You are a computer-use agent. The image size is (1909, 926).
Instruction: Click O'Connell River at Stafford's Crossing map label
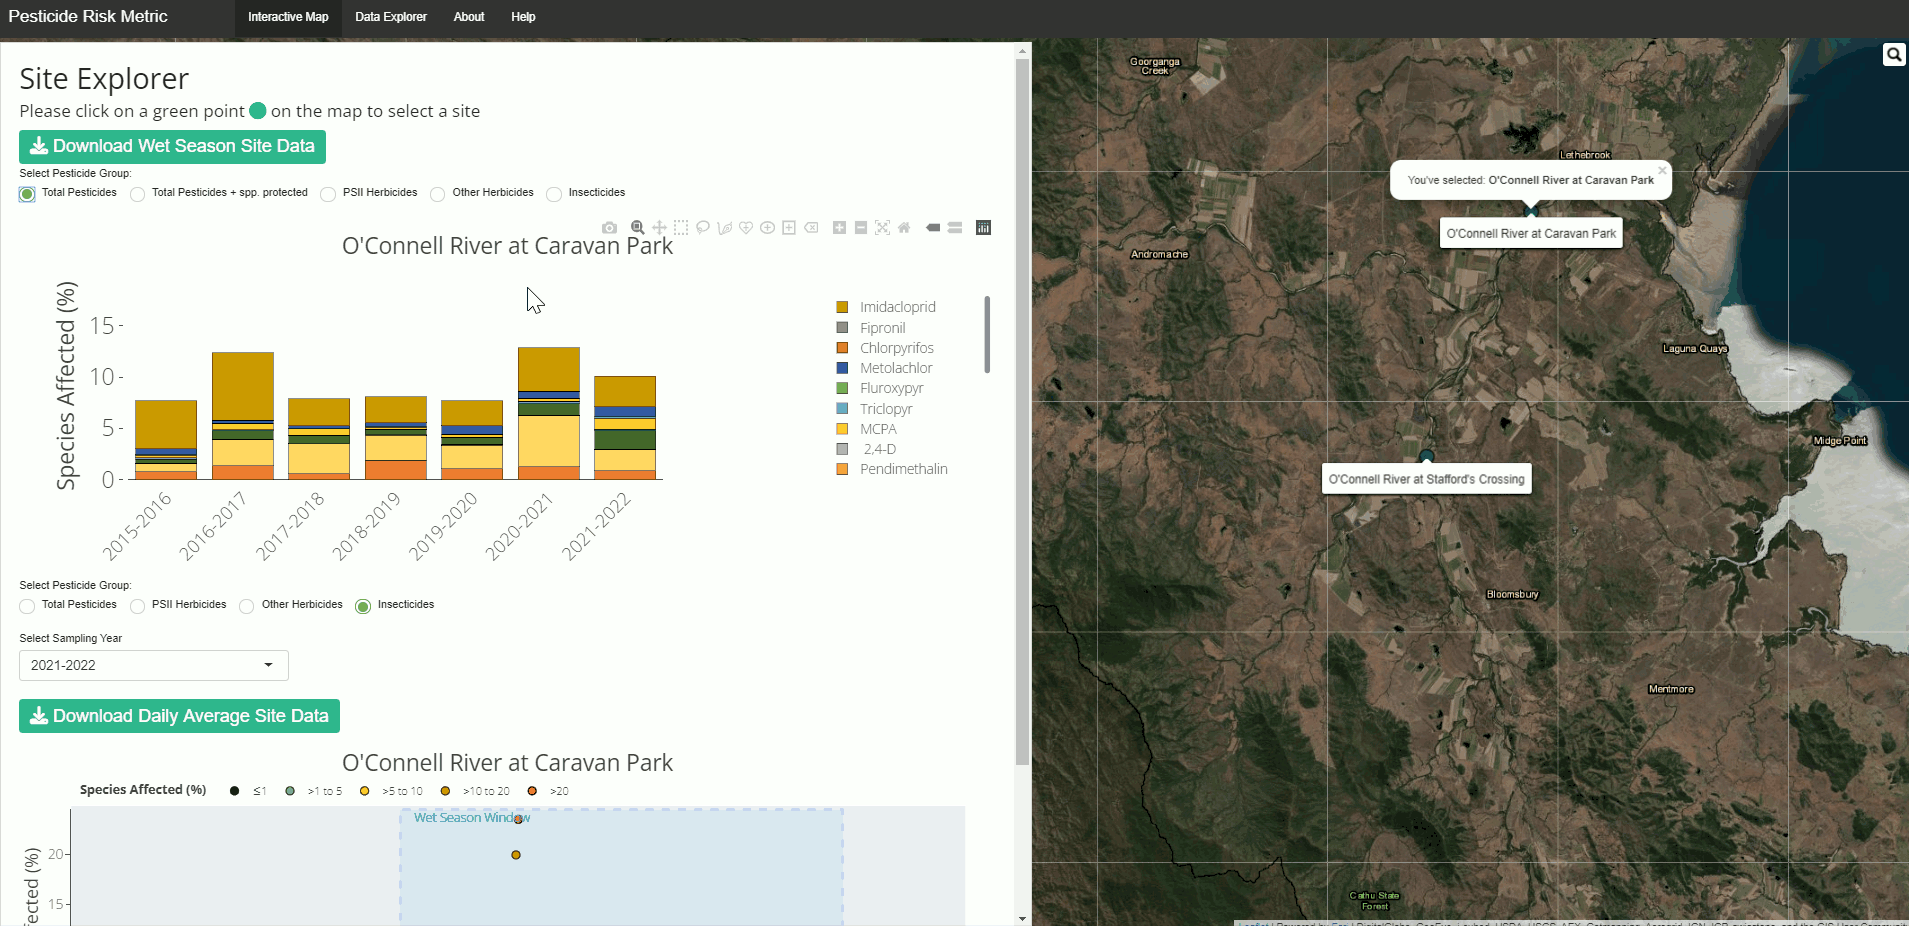pyautogui.click(x=1427, y=479)
